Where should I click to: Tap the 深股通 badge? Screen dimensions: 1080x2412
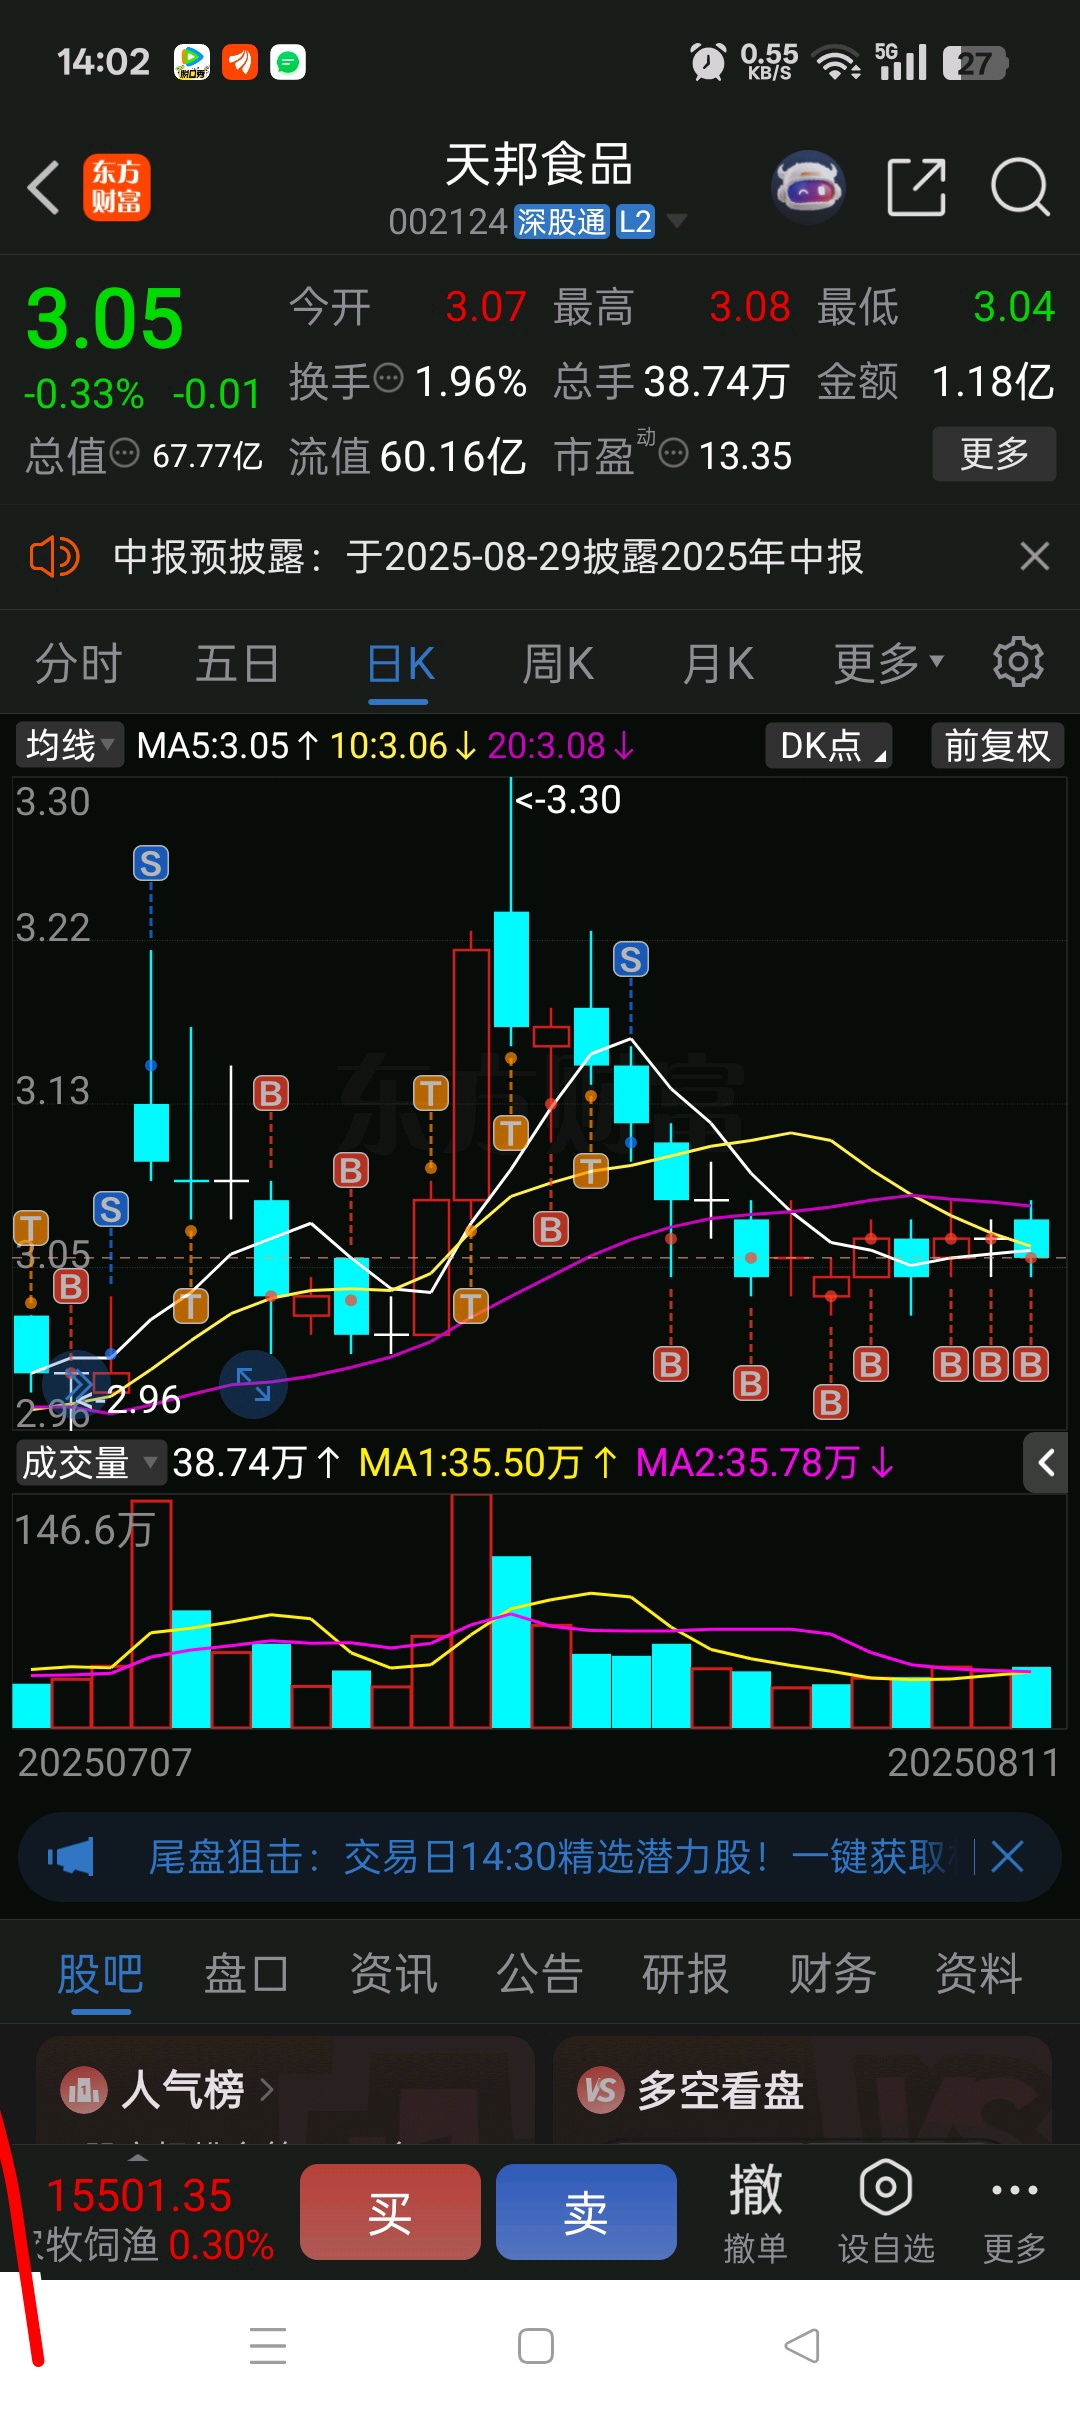click(x=562, y=221)
